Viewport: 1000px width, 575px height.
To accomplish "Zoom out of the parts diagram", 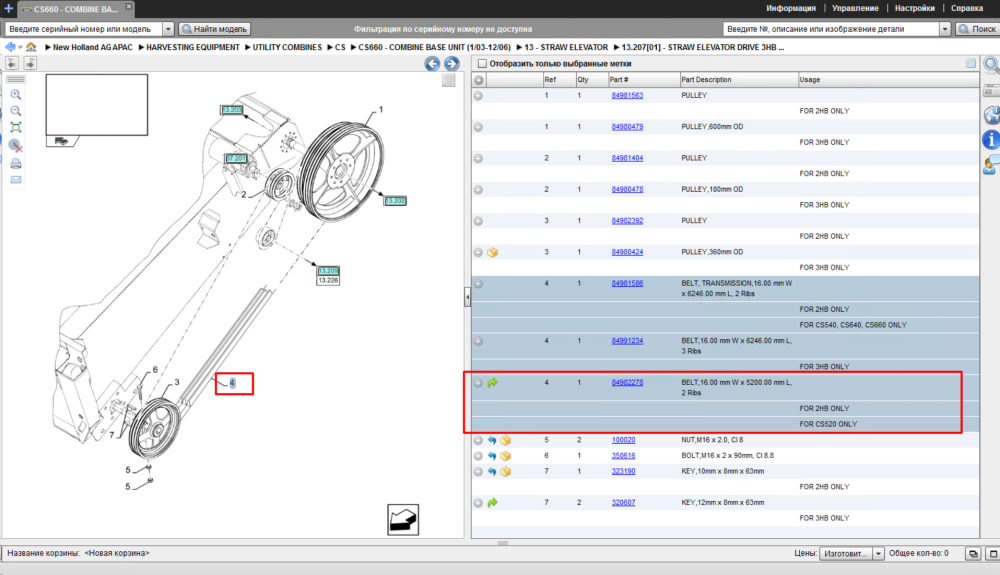I will [x=16, y=111].
